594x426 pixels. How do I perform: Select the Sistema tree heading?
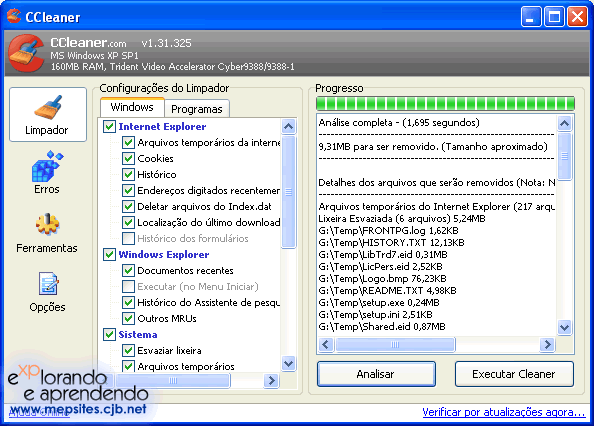pyautogui.click(x=138, y=334)
